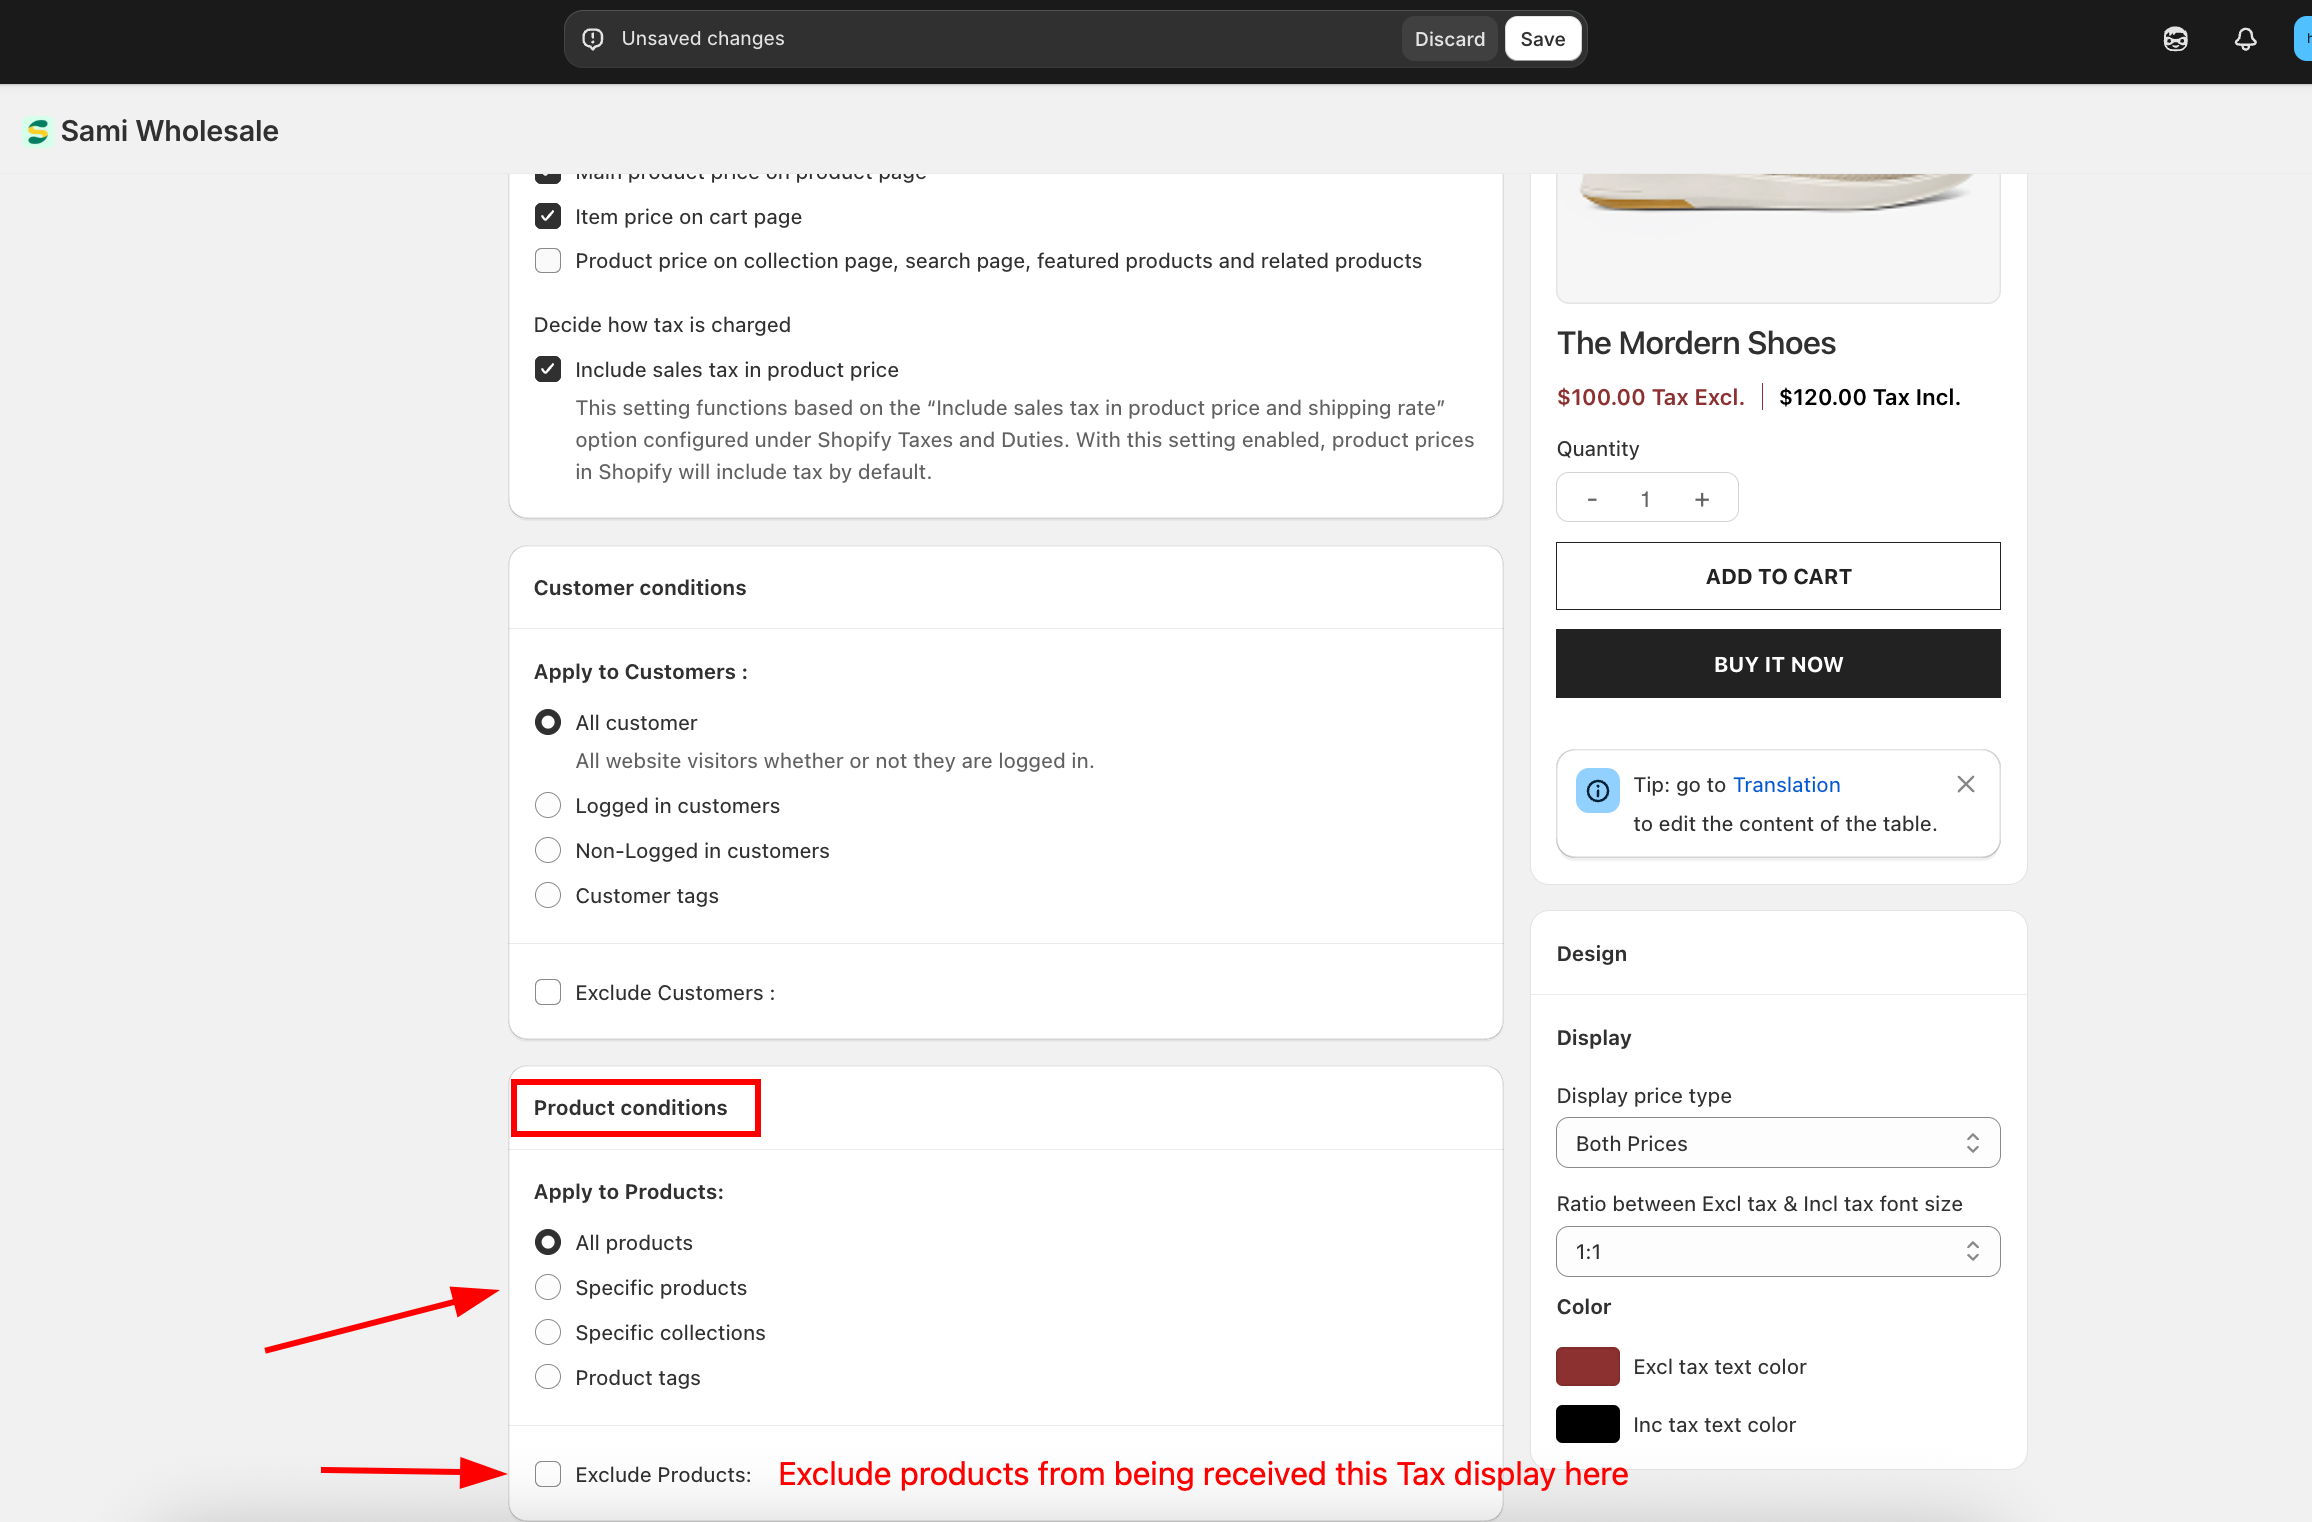Click the Sami Wholesale app logo
2312x1522 pixels.
[x=38, y=131]
